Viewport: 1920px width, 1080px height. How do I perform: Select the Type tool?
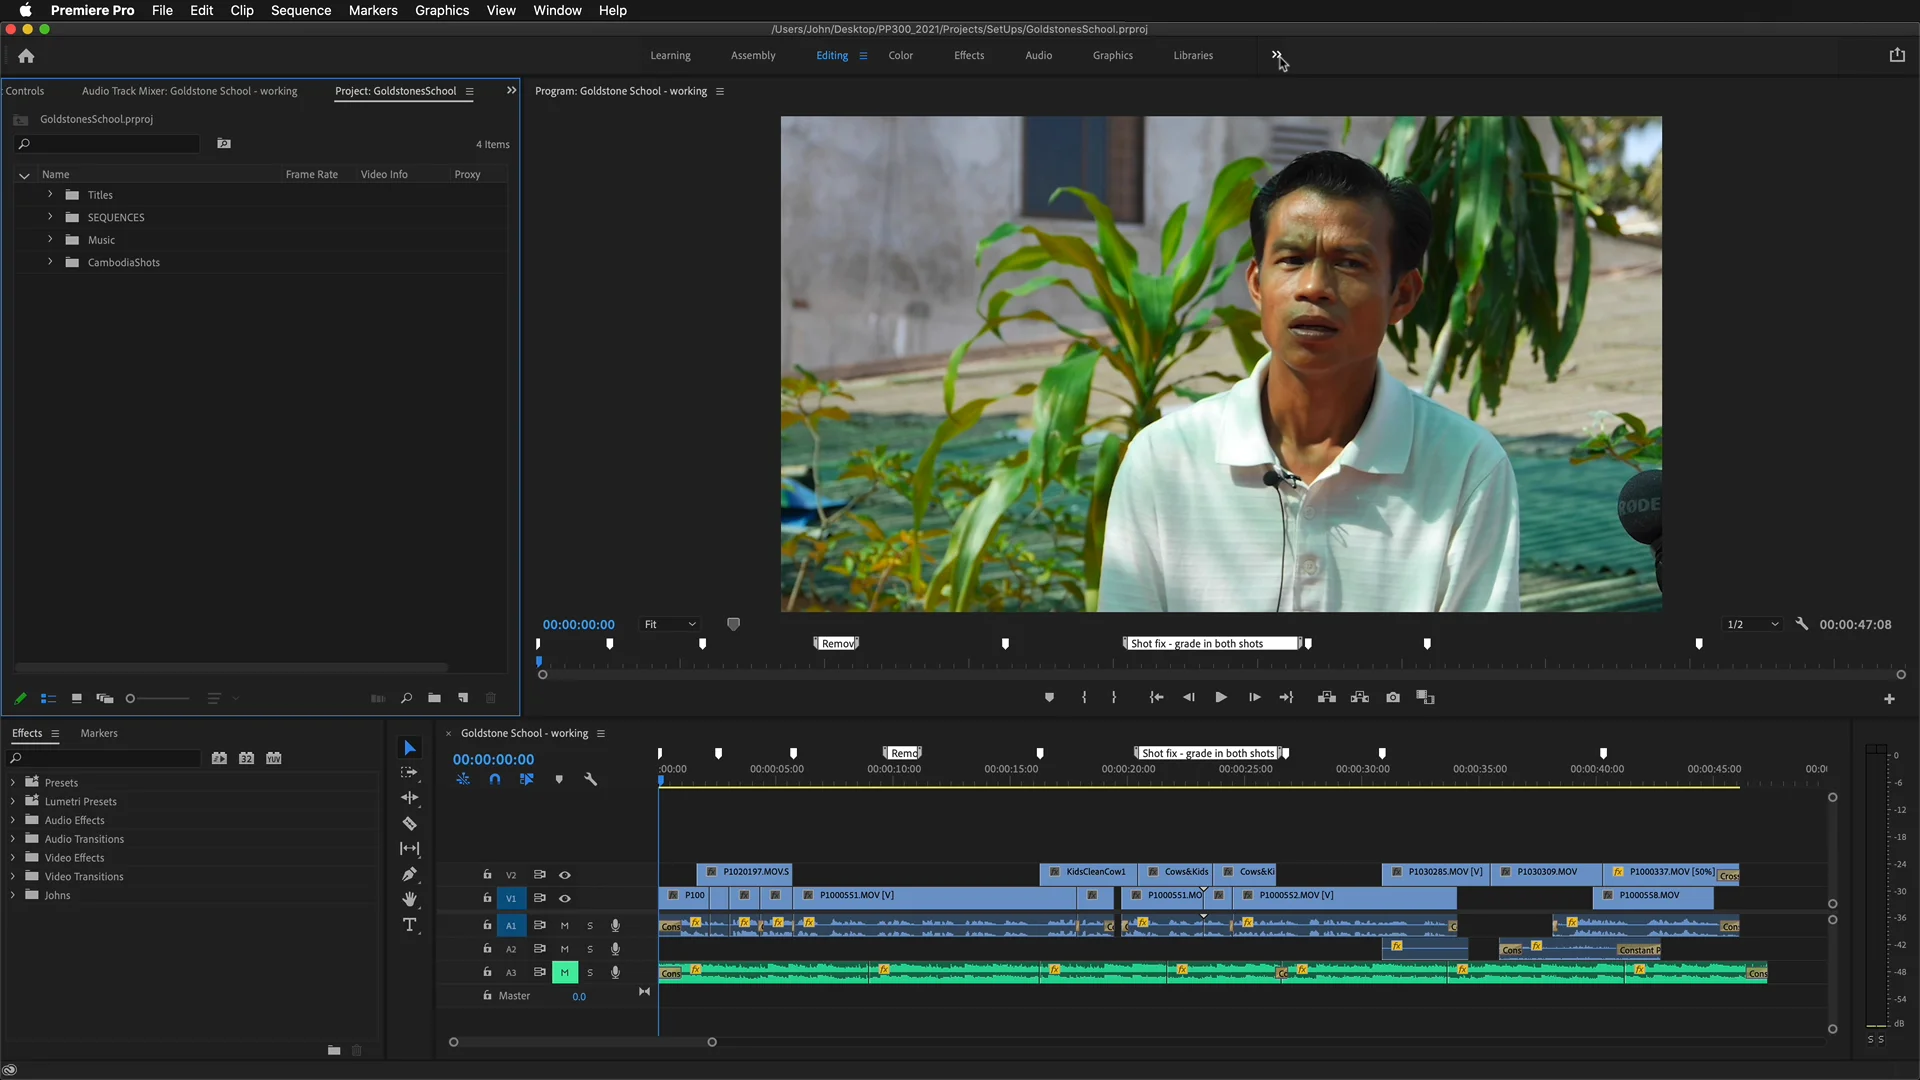point(409,925)
